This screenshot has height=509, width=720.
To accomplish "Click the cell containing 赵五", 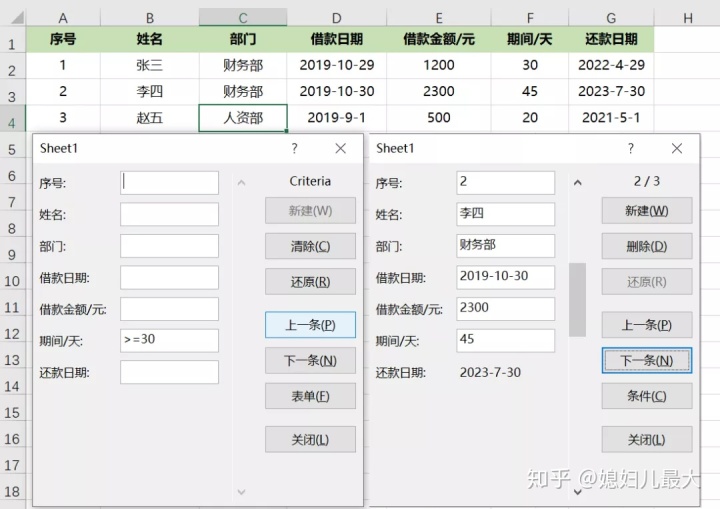I will (x=150, y=118).
